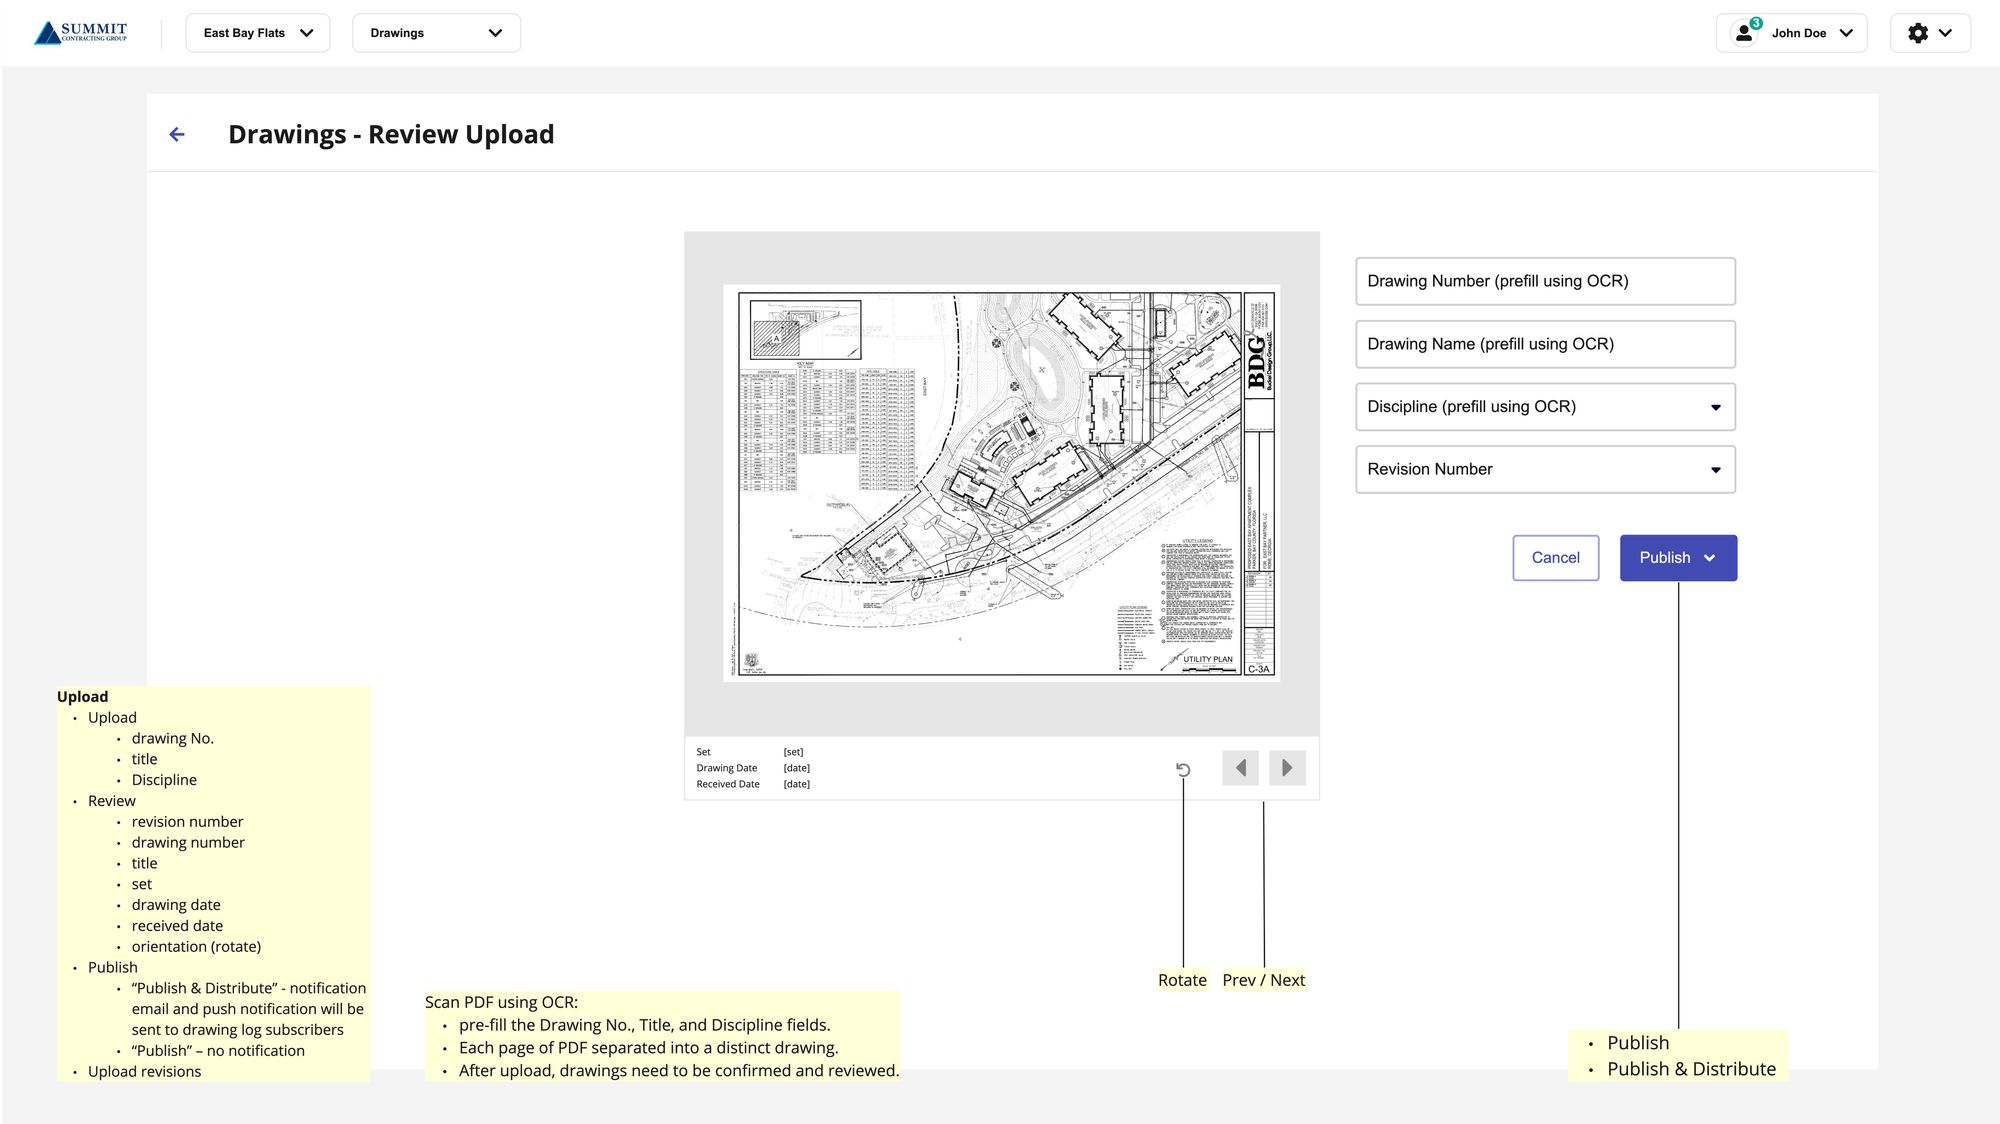Viewport: 2000px width, 1124px height.
Task: Click the Publish button's dropdown arrow
Action: click(x=1710, y=558)
